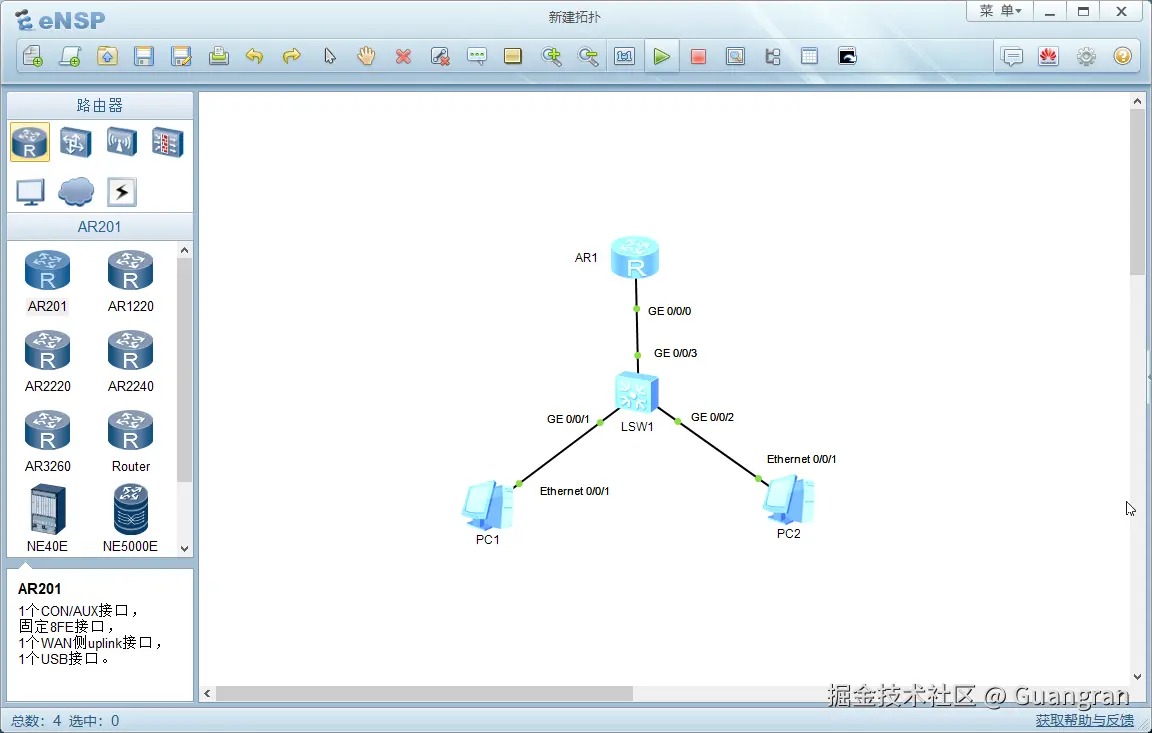1152x733 pixels.
Task: Select the AR1 router on the canvas
Action: 635,258
